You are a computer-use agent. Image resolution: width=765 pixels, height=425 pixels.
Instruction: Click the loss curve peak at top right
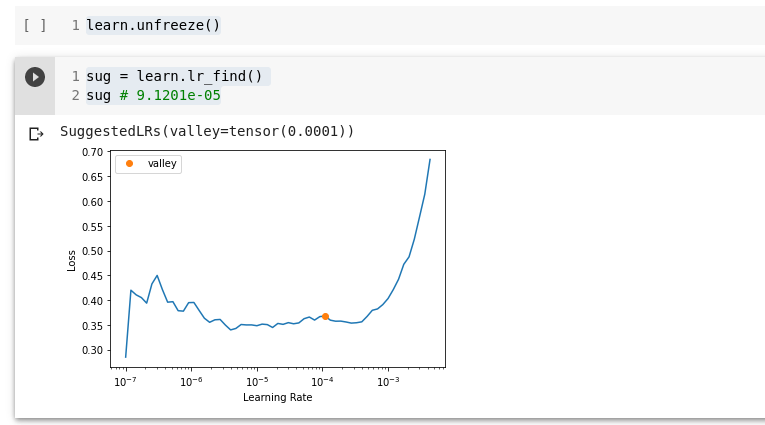[x=430, y=160]
